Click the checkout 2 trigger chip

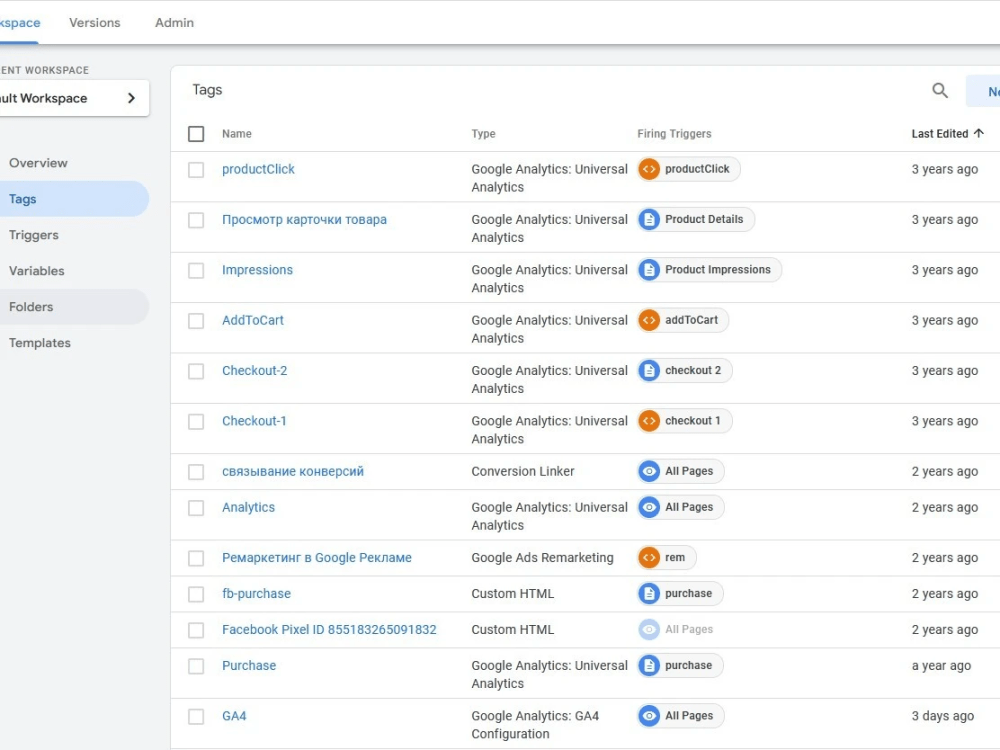(x=684, y=370)
